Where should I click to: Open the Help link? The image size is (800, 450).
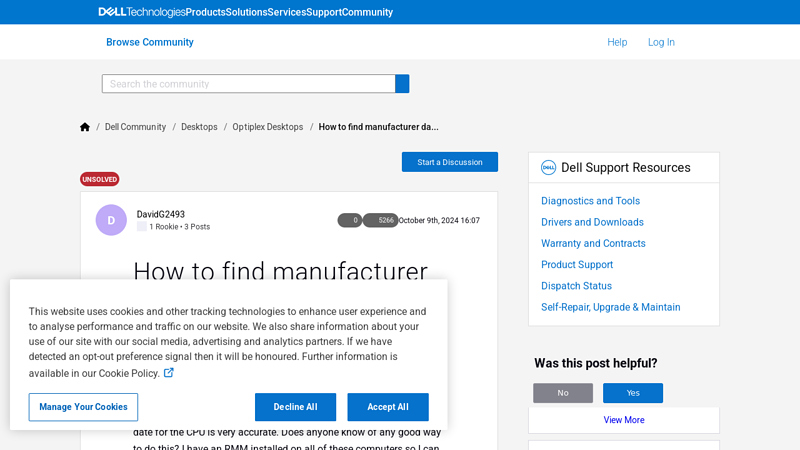[617, 42]
